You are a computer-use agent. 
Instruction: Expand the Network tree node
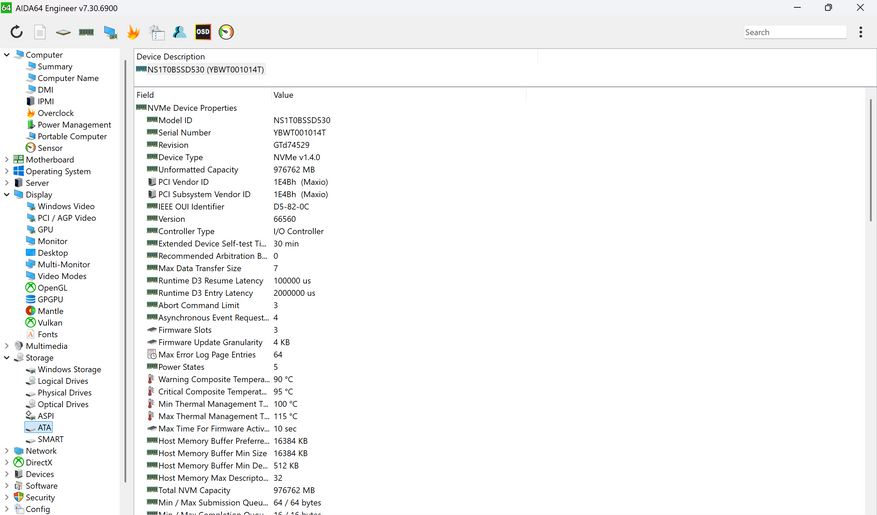click(x=7, y=451)
